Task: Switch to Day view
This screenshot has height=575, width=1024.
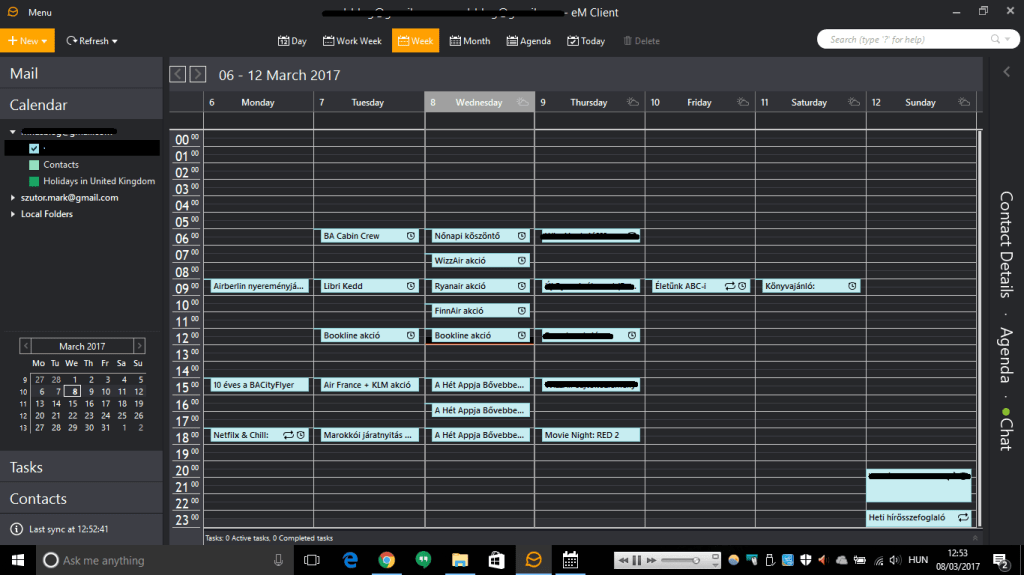Action: pyautogui.click(x=292, y=41)
